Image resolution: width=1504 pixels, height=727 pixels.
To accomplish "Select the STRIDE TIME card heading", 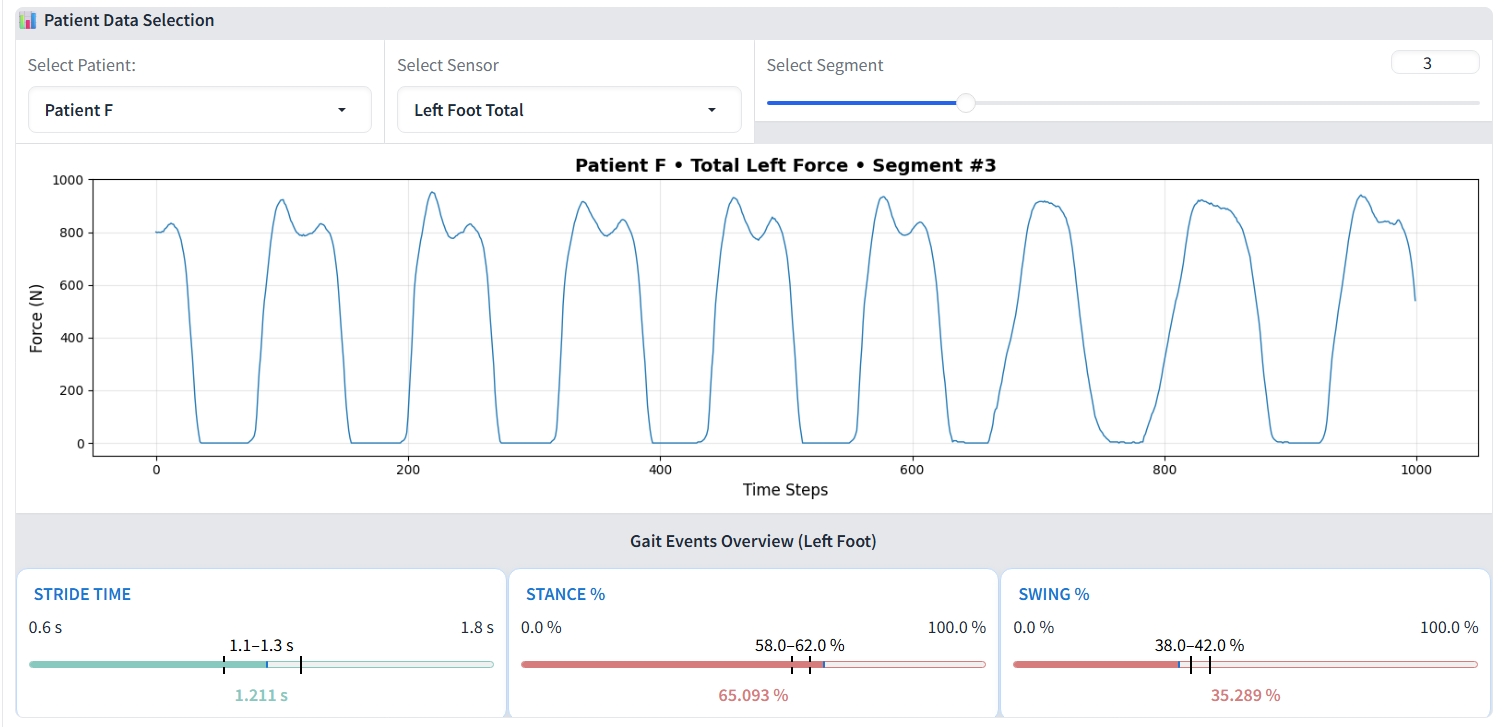I will tap(82, 594).
